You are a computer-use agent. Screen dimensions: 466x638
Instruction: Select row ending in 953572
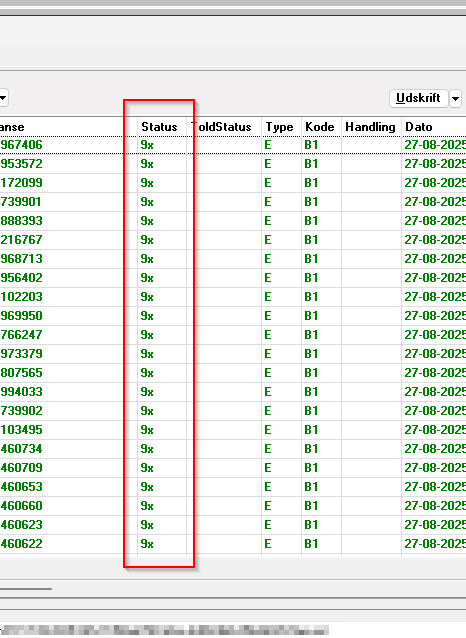click(x=233, y=164)
